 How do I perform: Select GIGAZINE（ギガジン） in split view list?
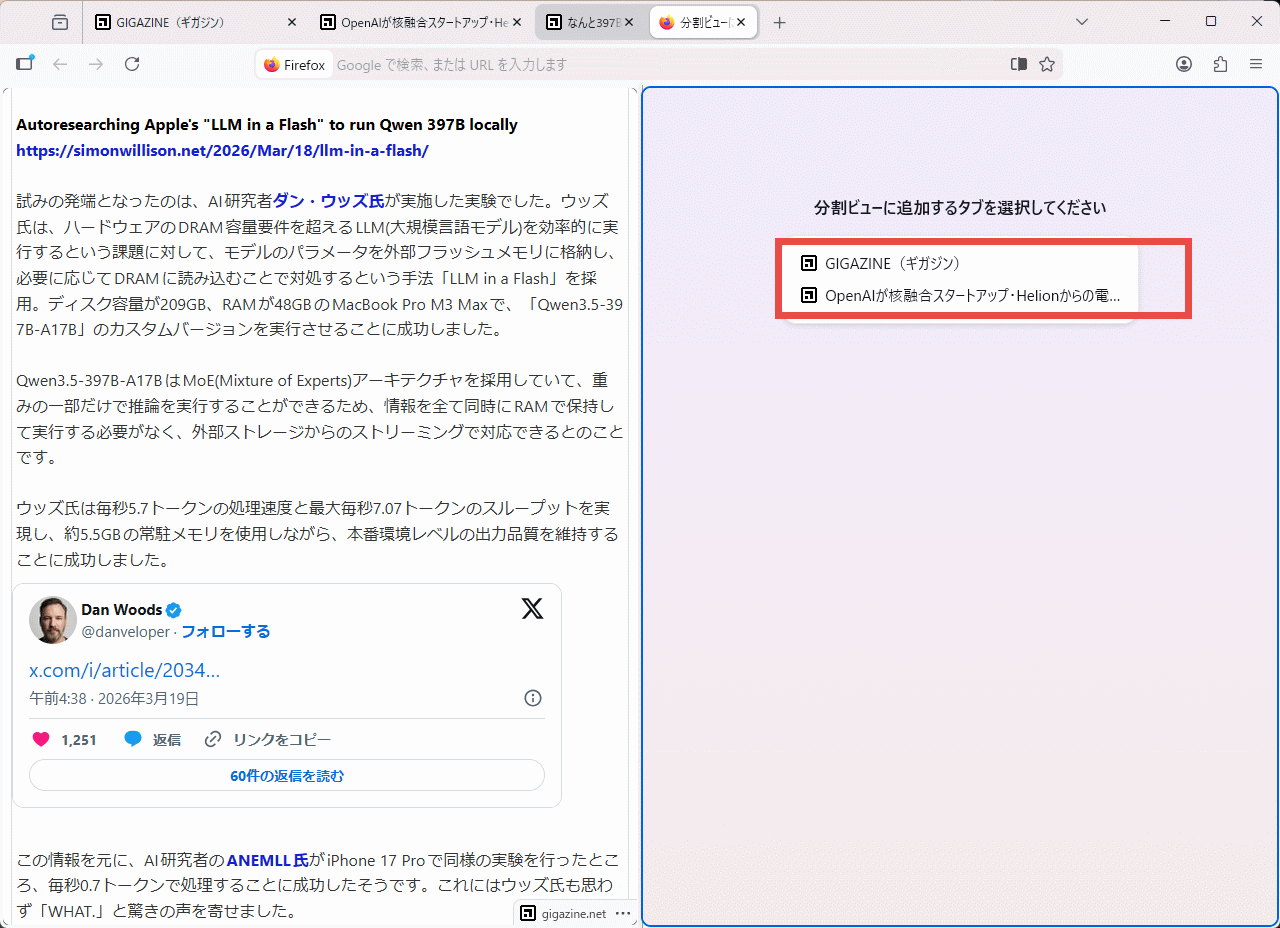click(x=892, y=263)
